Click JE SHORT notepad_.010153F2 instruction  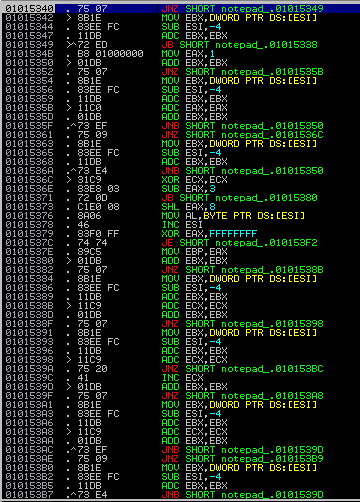click(x=239, y=242)
